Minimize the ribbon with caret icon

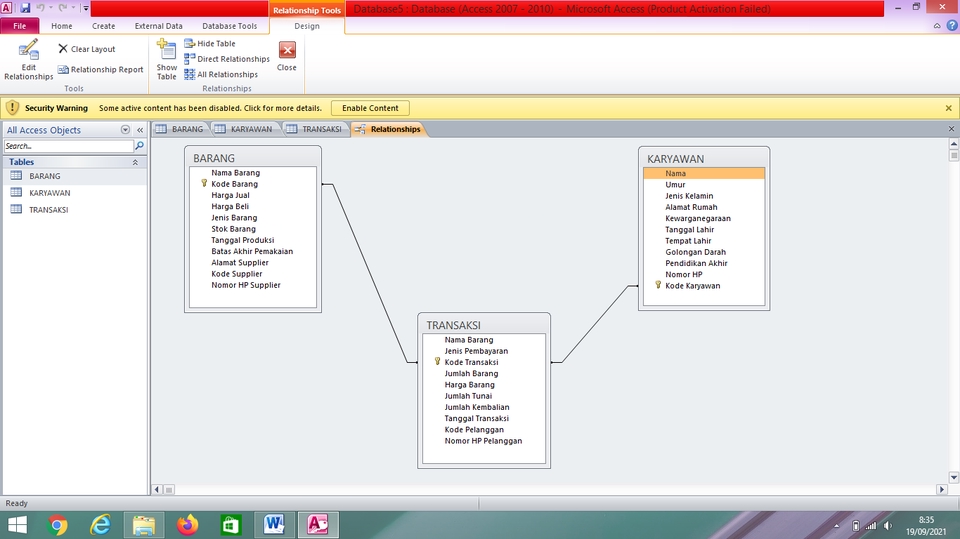click(937, 26)
